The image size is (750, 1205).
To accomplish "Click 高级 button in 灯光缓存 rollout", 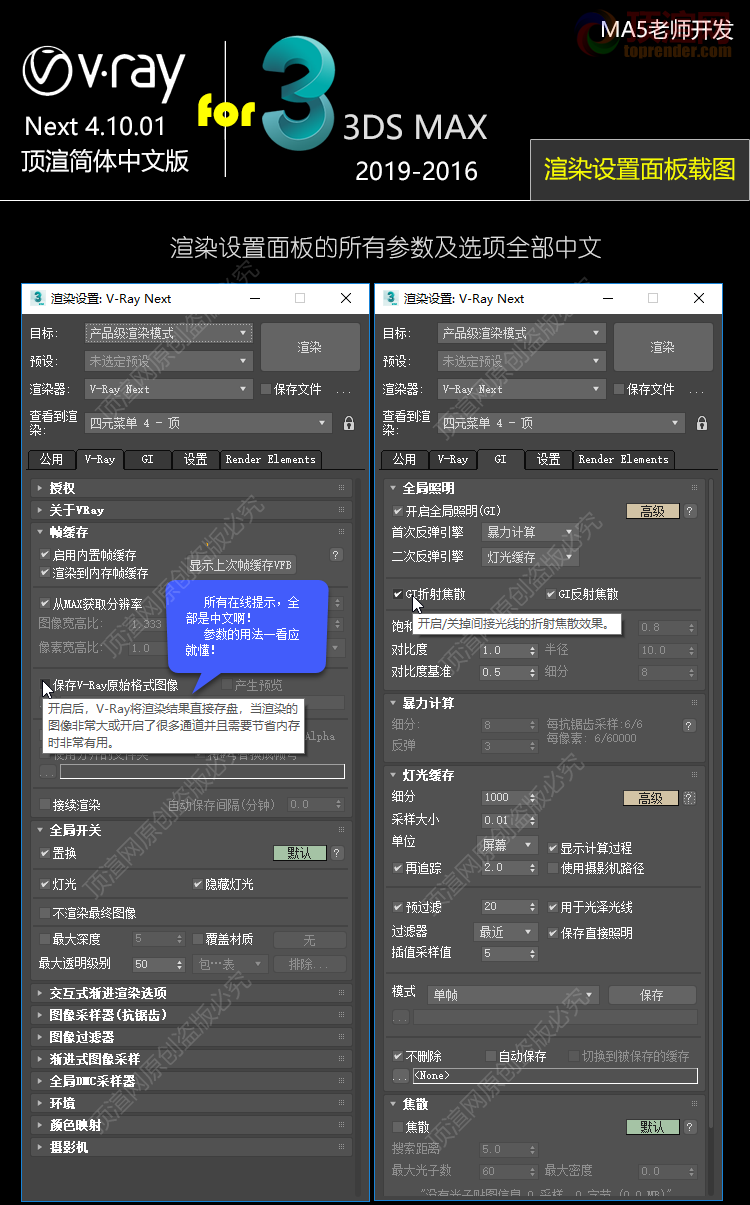I will coord(651,798).
